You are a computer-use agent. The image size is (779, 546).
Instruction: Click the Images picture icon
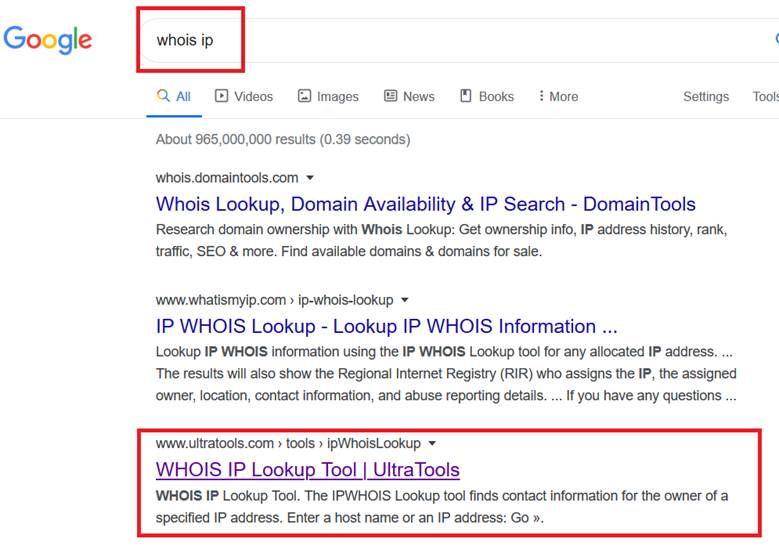tap(305, 96)
